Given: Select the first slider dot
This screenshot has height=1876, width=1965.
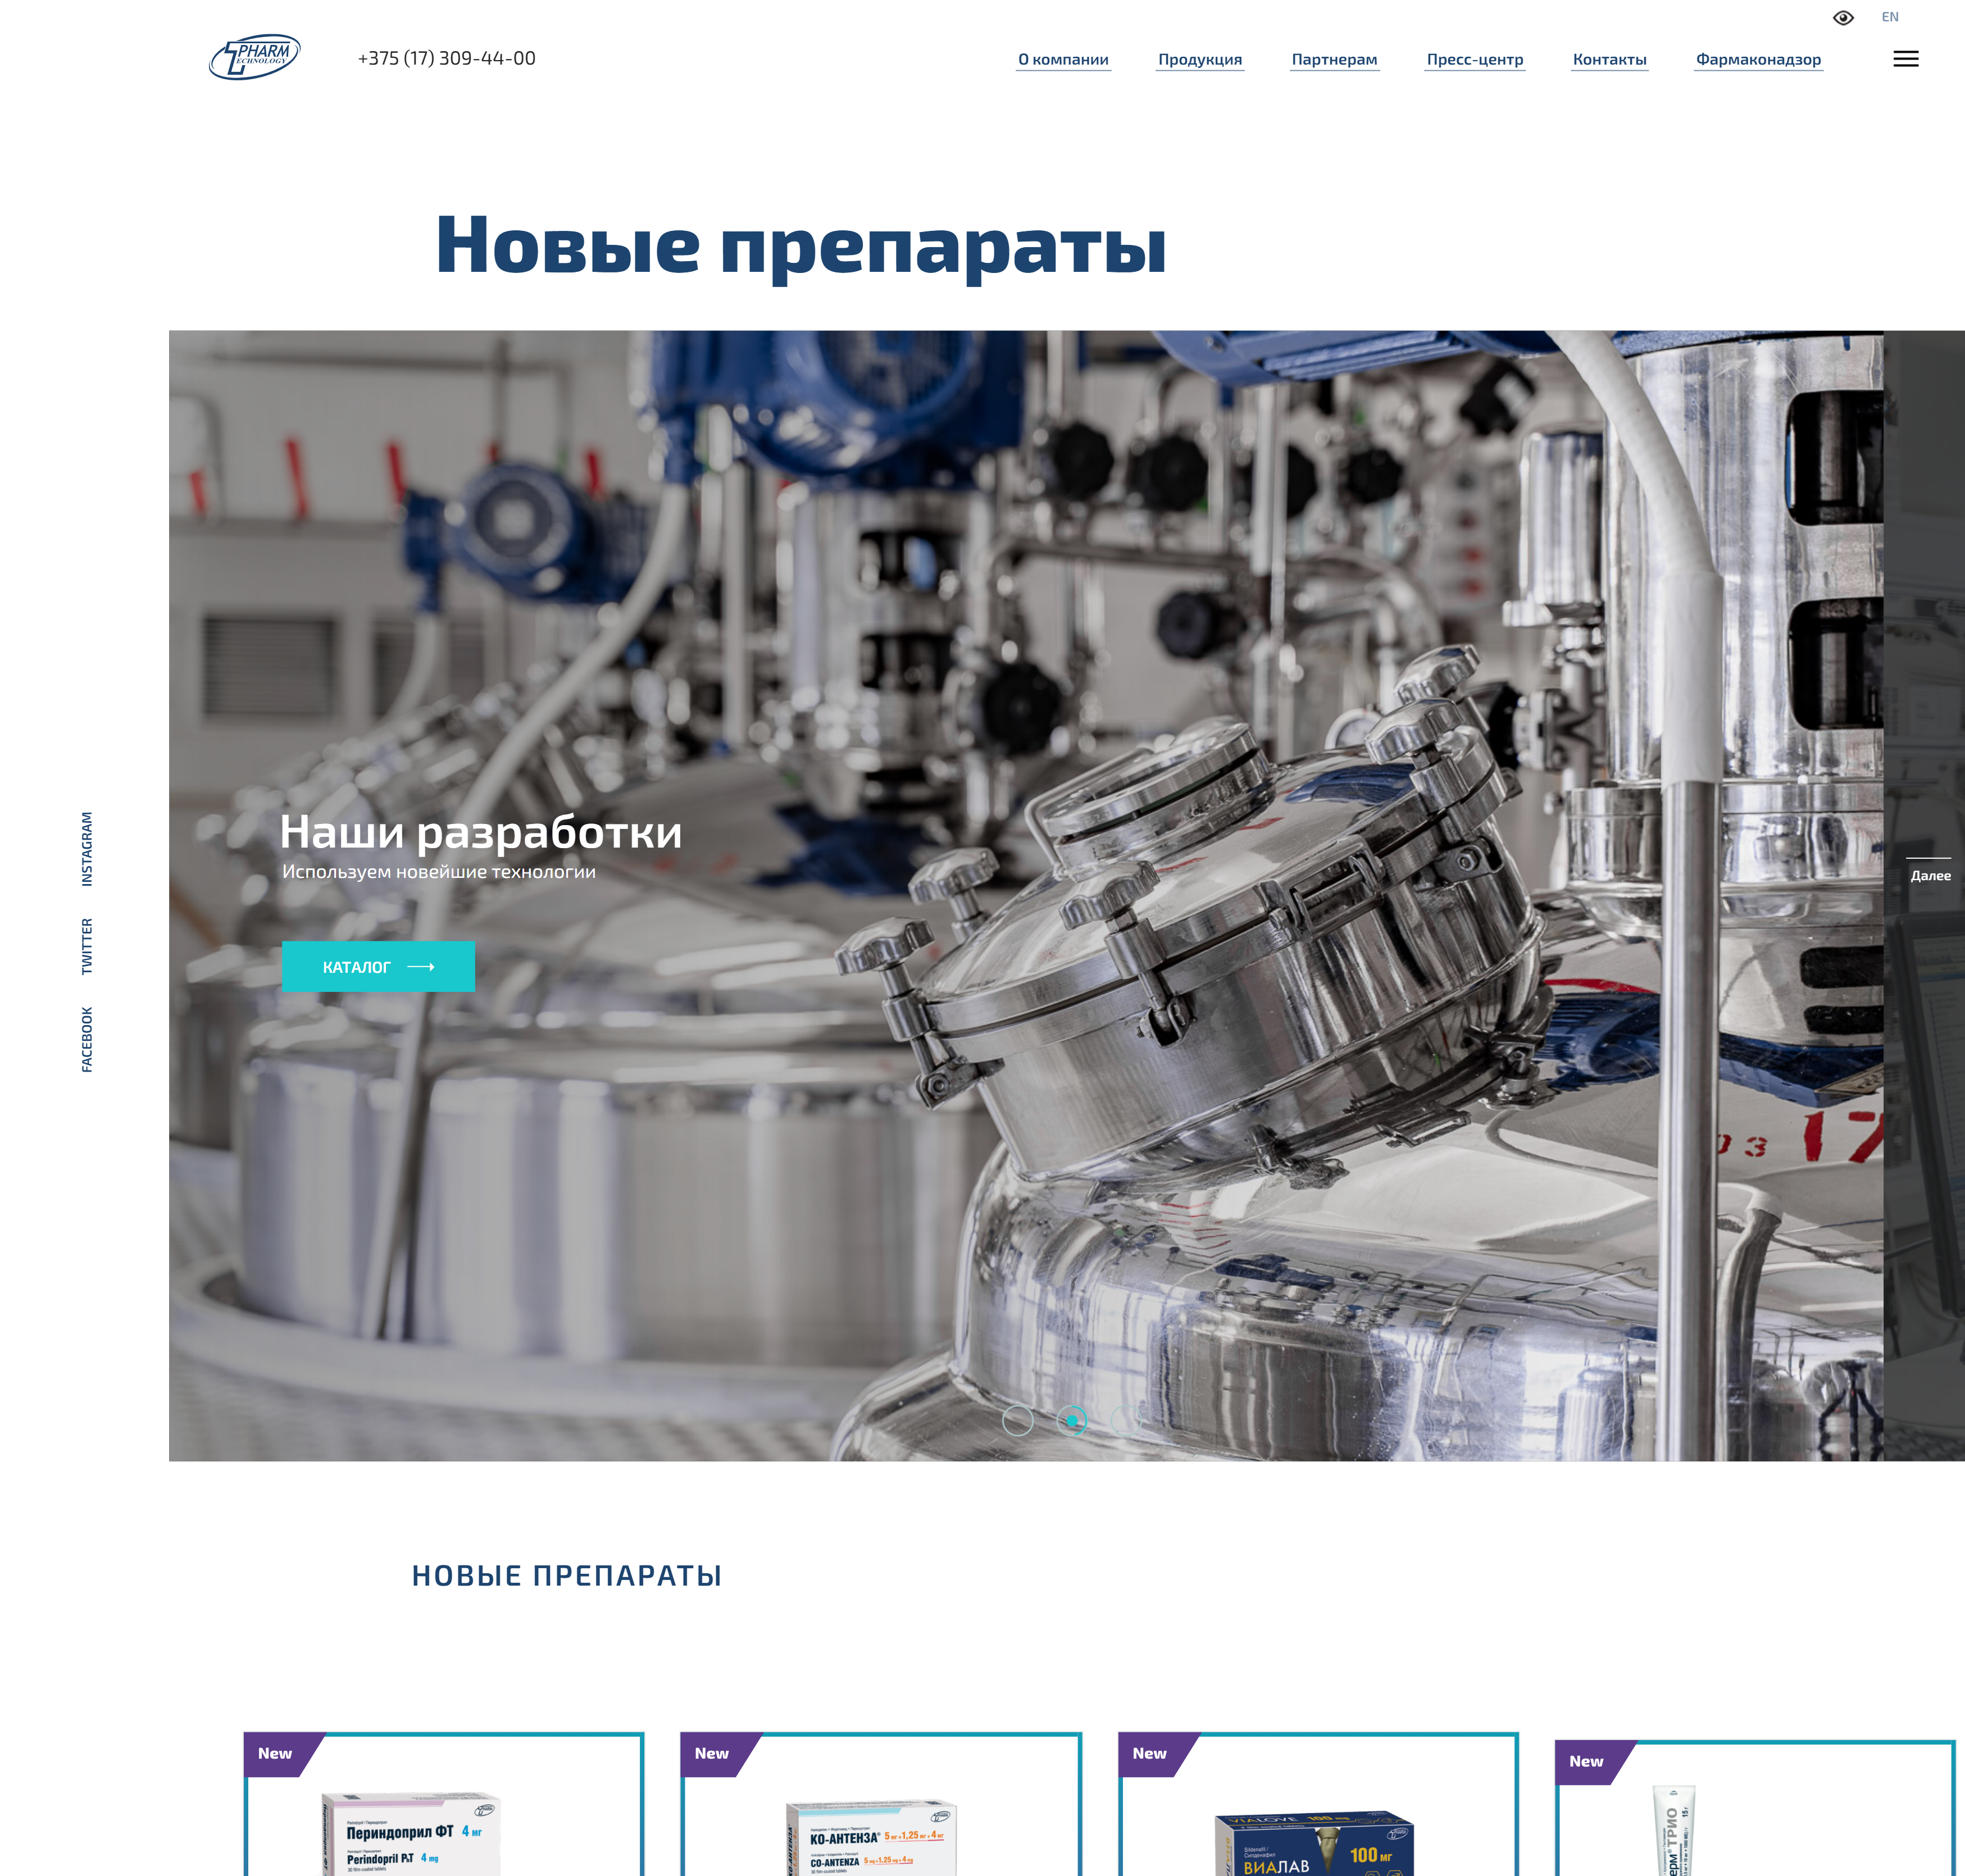Looking at the screenshot, I should (1017, 1420).
